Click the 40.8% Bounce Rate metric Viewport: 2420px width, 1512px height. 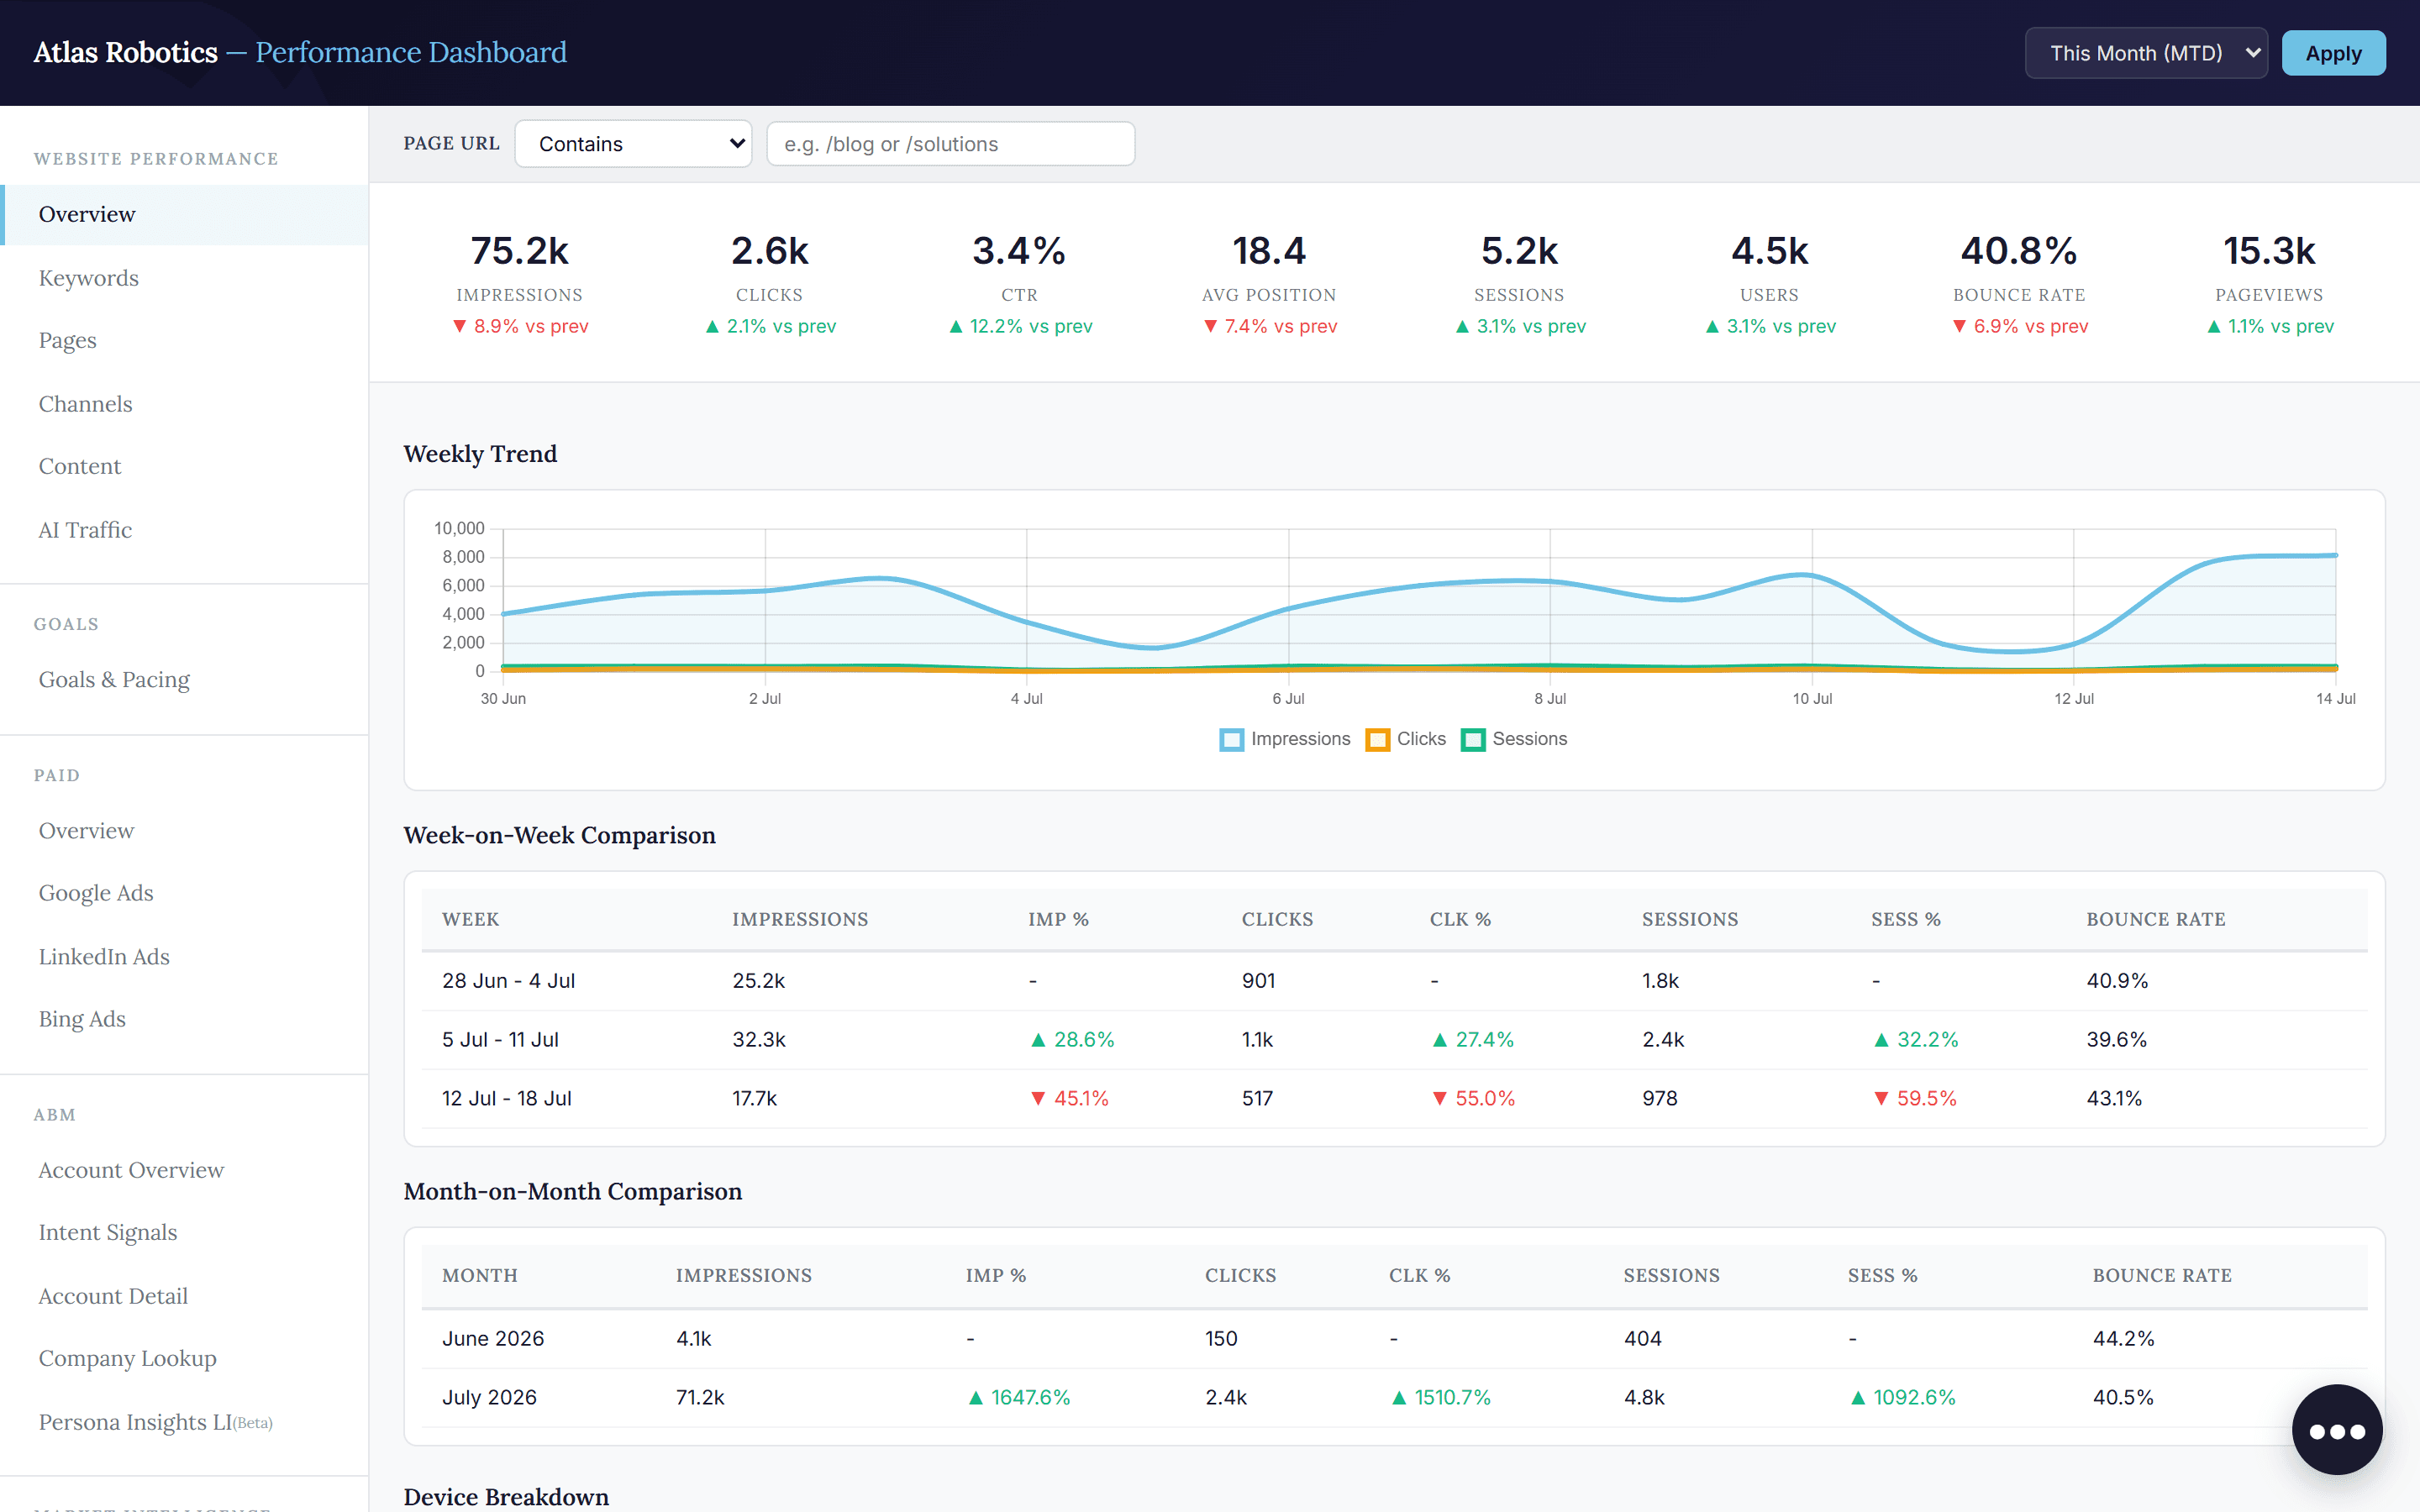[x=2019, y=282]
